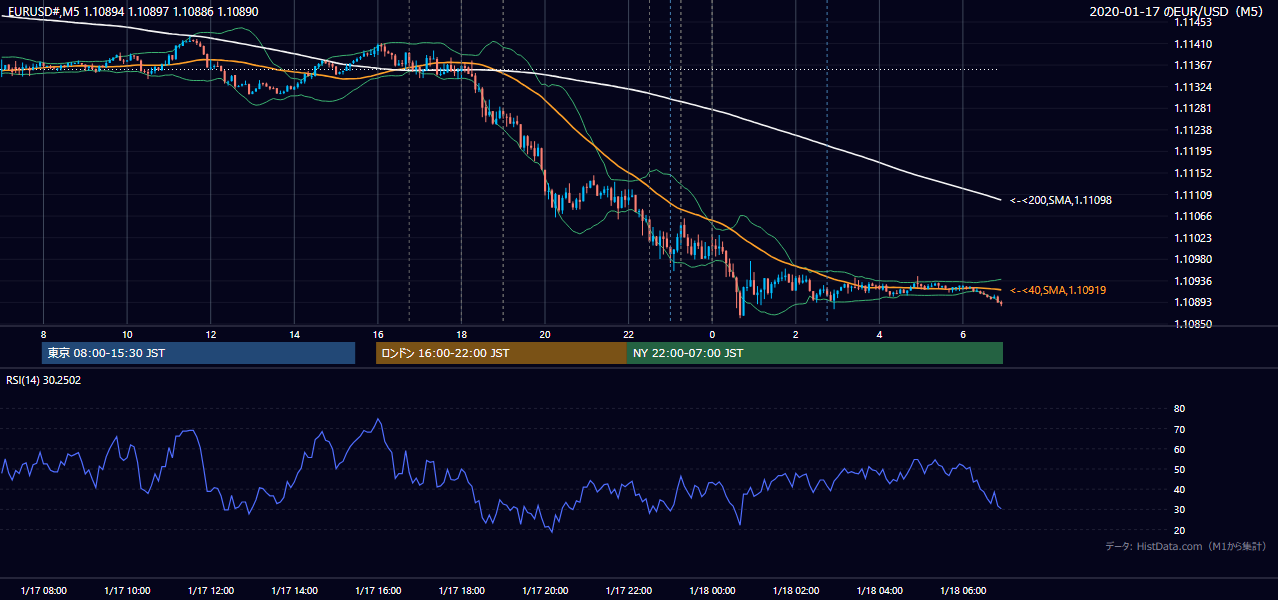Click the 1/17 12:00 bottom time label

[210, 591]
